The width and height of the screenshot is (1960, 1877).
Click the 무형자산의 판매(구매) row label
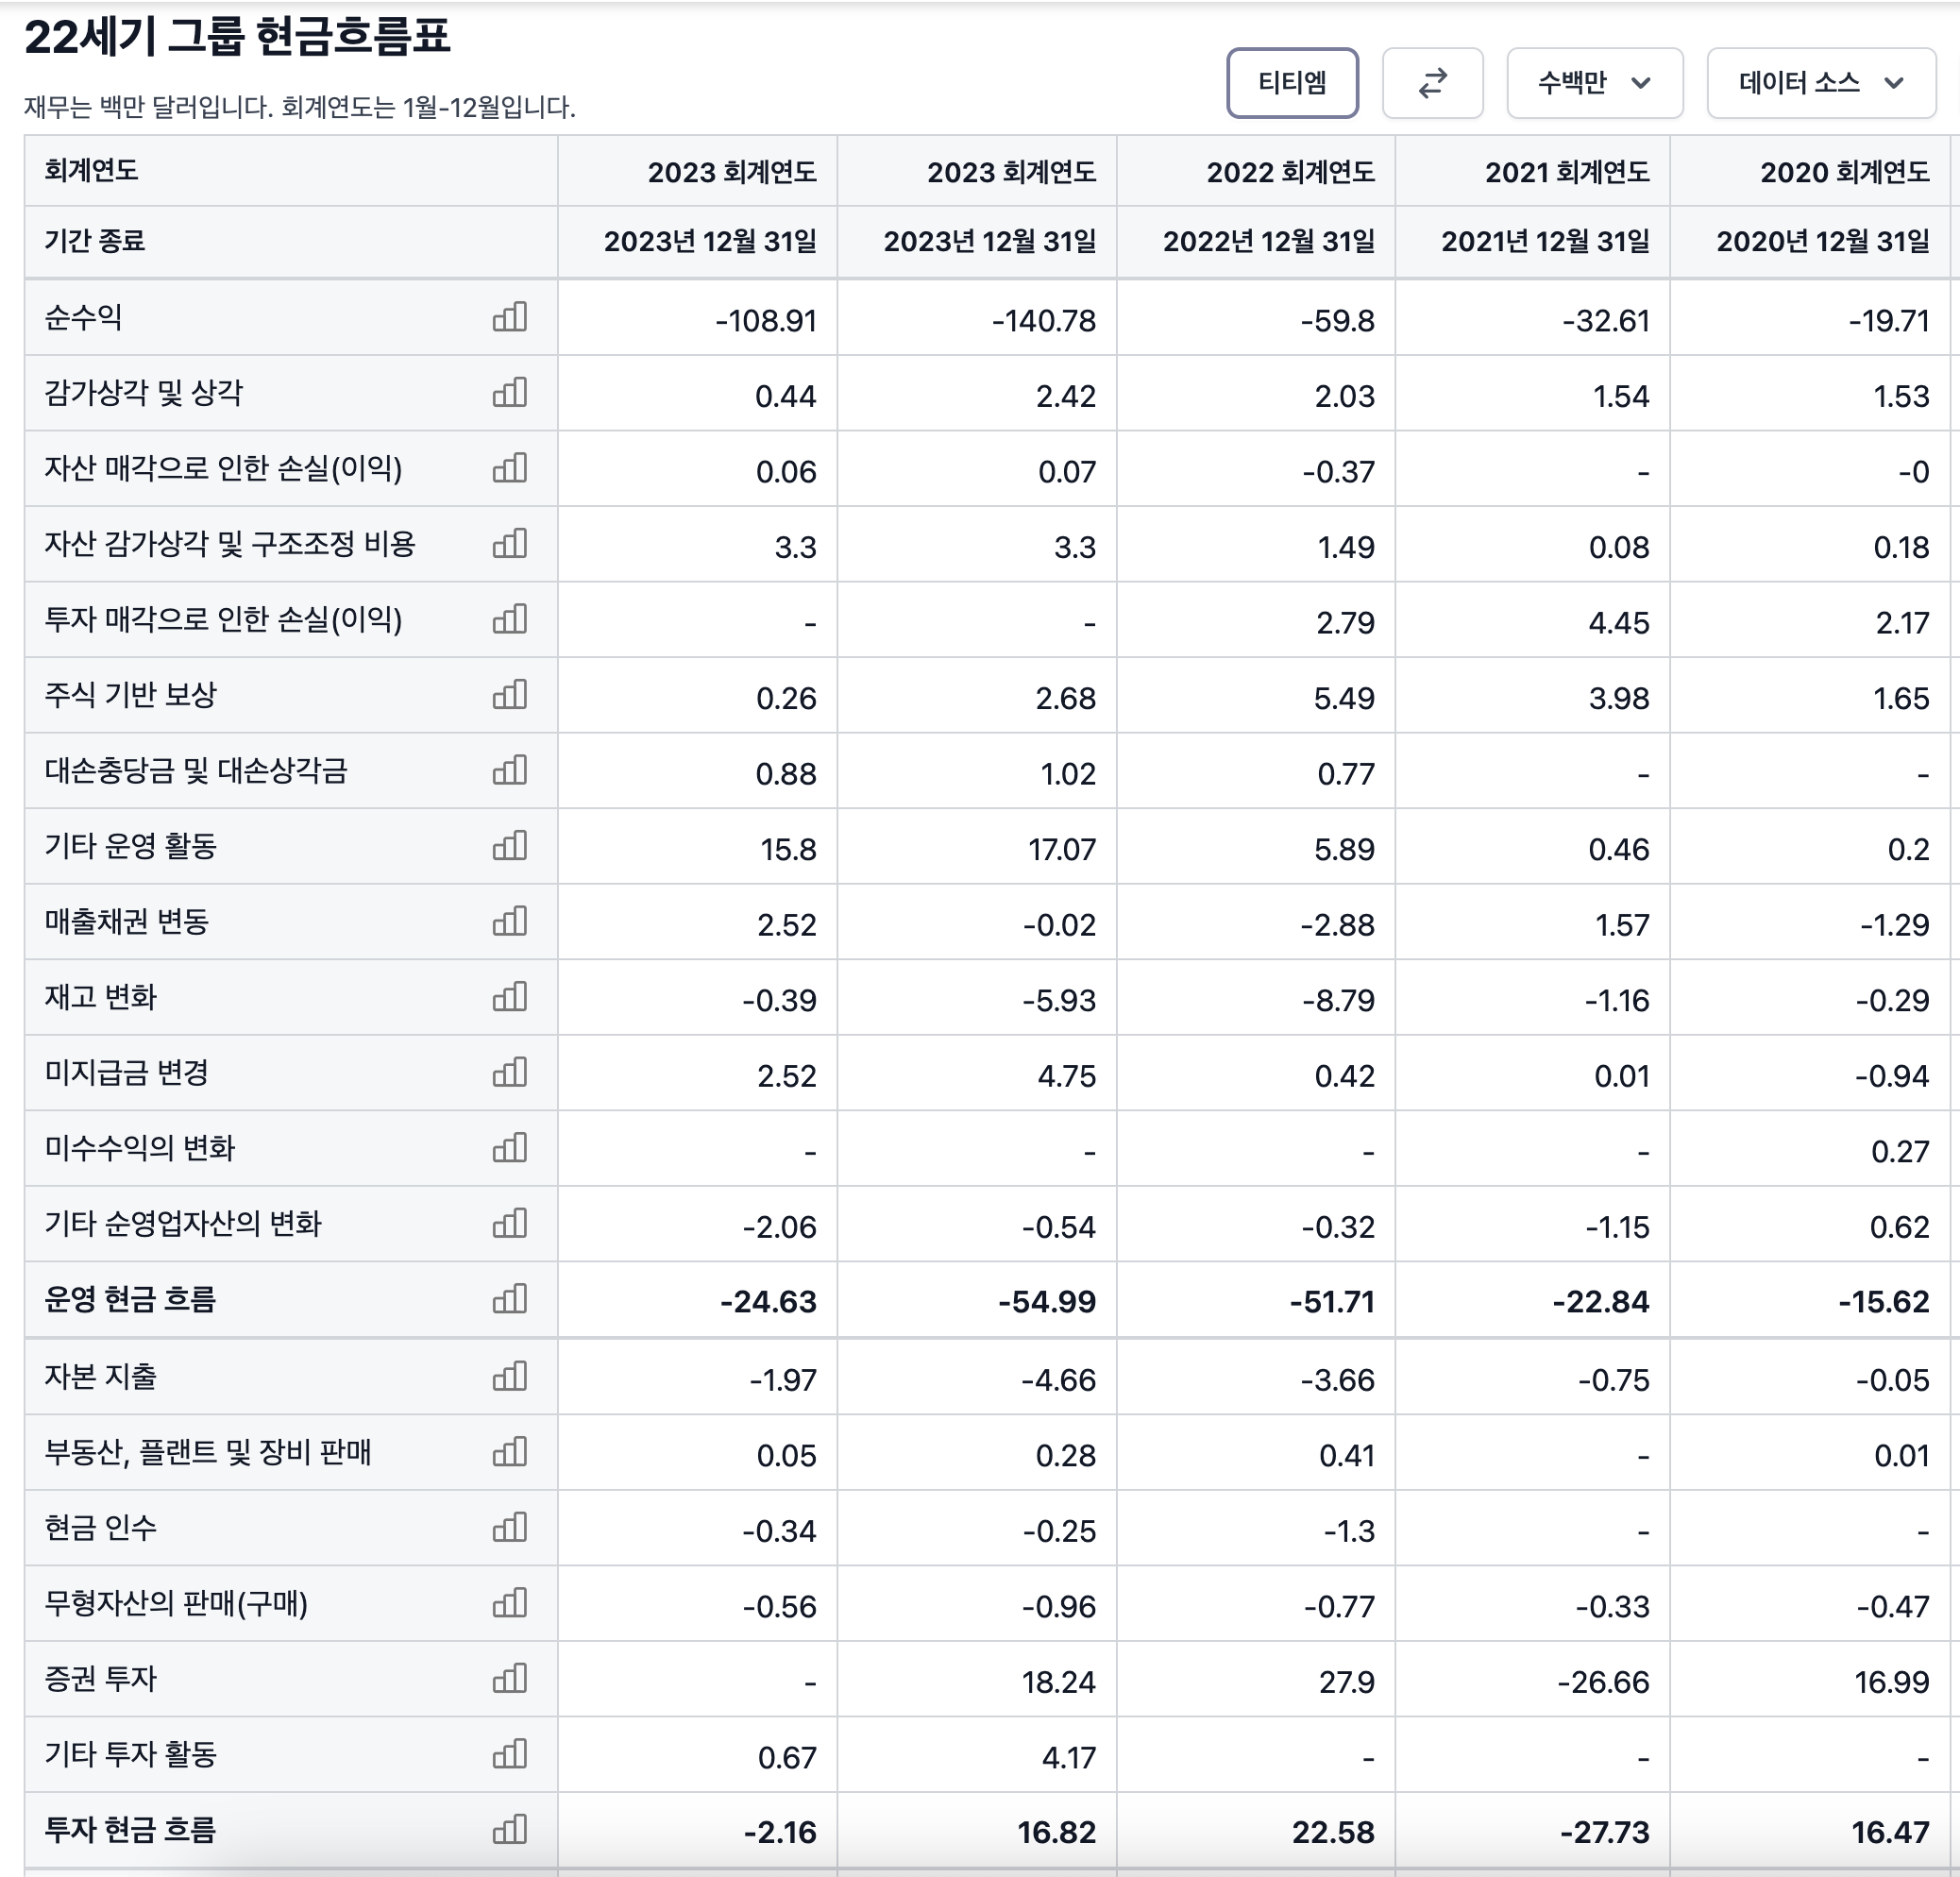click(176, 1604)
